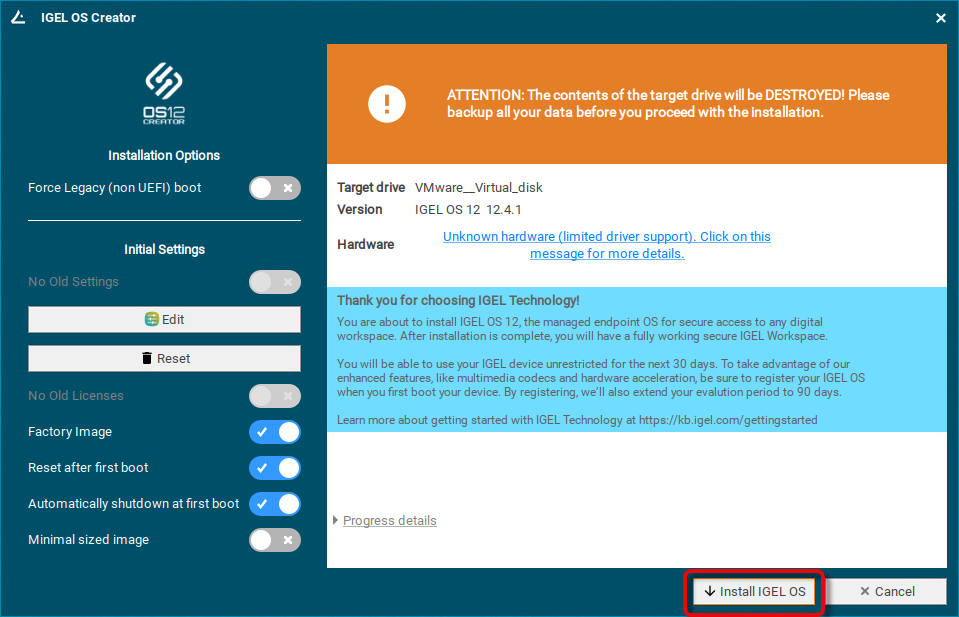959x617 pixels.
Task: Disable Automatically shutdown at first boot
Action: point(274,504)
